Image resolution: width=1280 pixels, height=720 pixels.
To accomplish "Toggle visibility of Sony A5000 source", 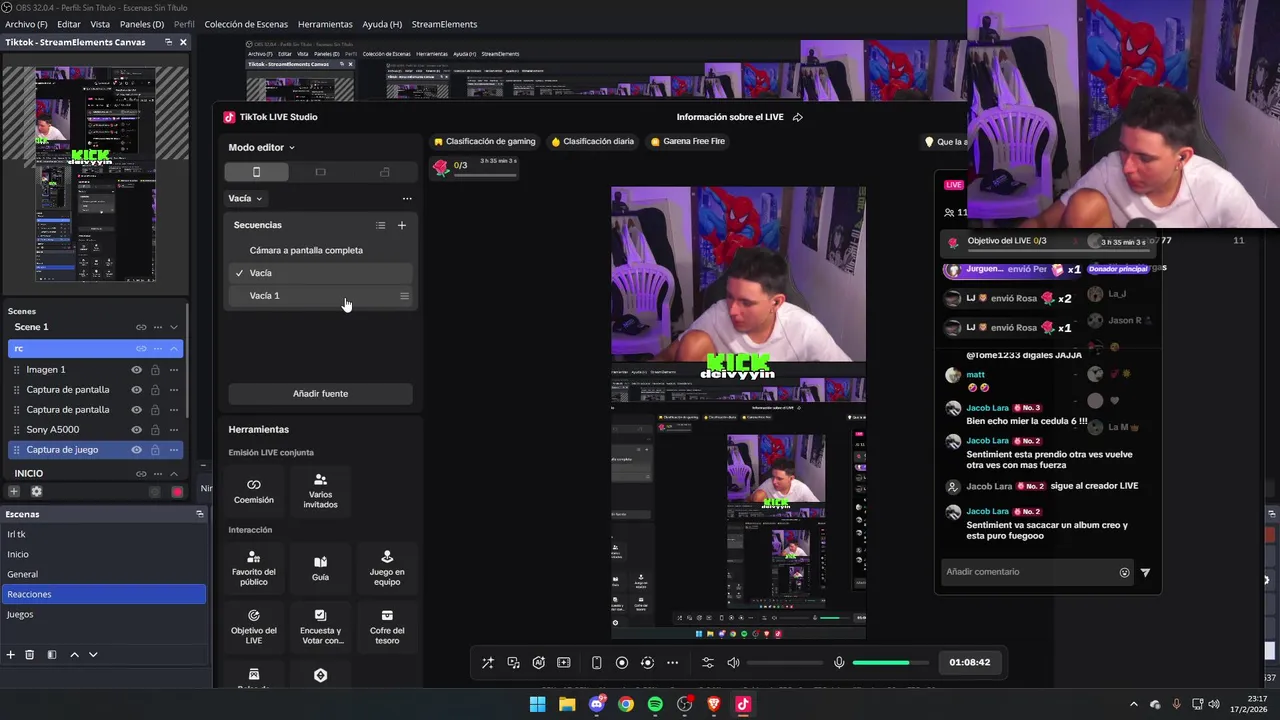I will [137, 430].
